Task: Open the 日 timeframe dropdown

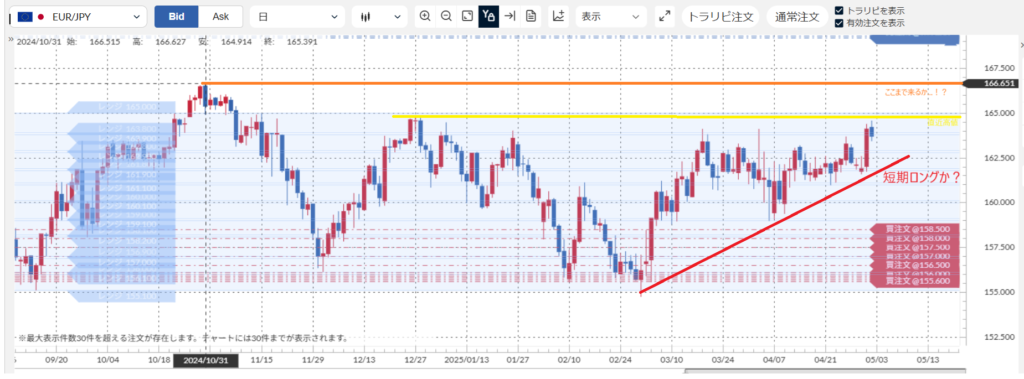Action: pos(297,16)
